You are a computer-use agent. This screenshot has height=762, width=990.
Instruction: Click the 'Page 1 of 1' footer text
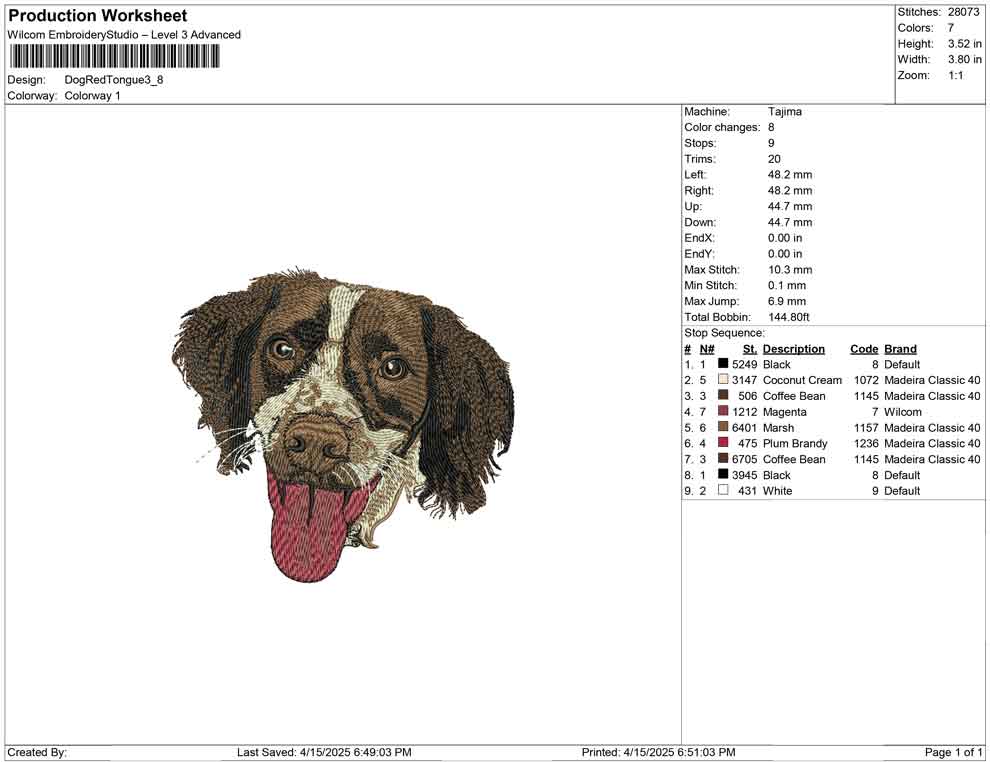click(x=953, y=752)
